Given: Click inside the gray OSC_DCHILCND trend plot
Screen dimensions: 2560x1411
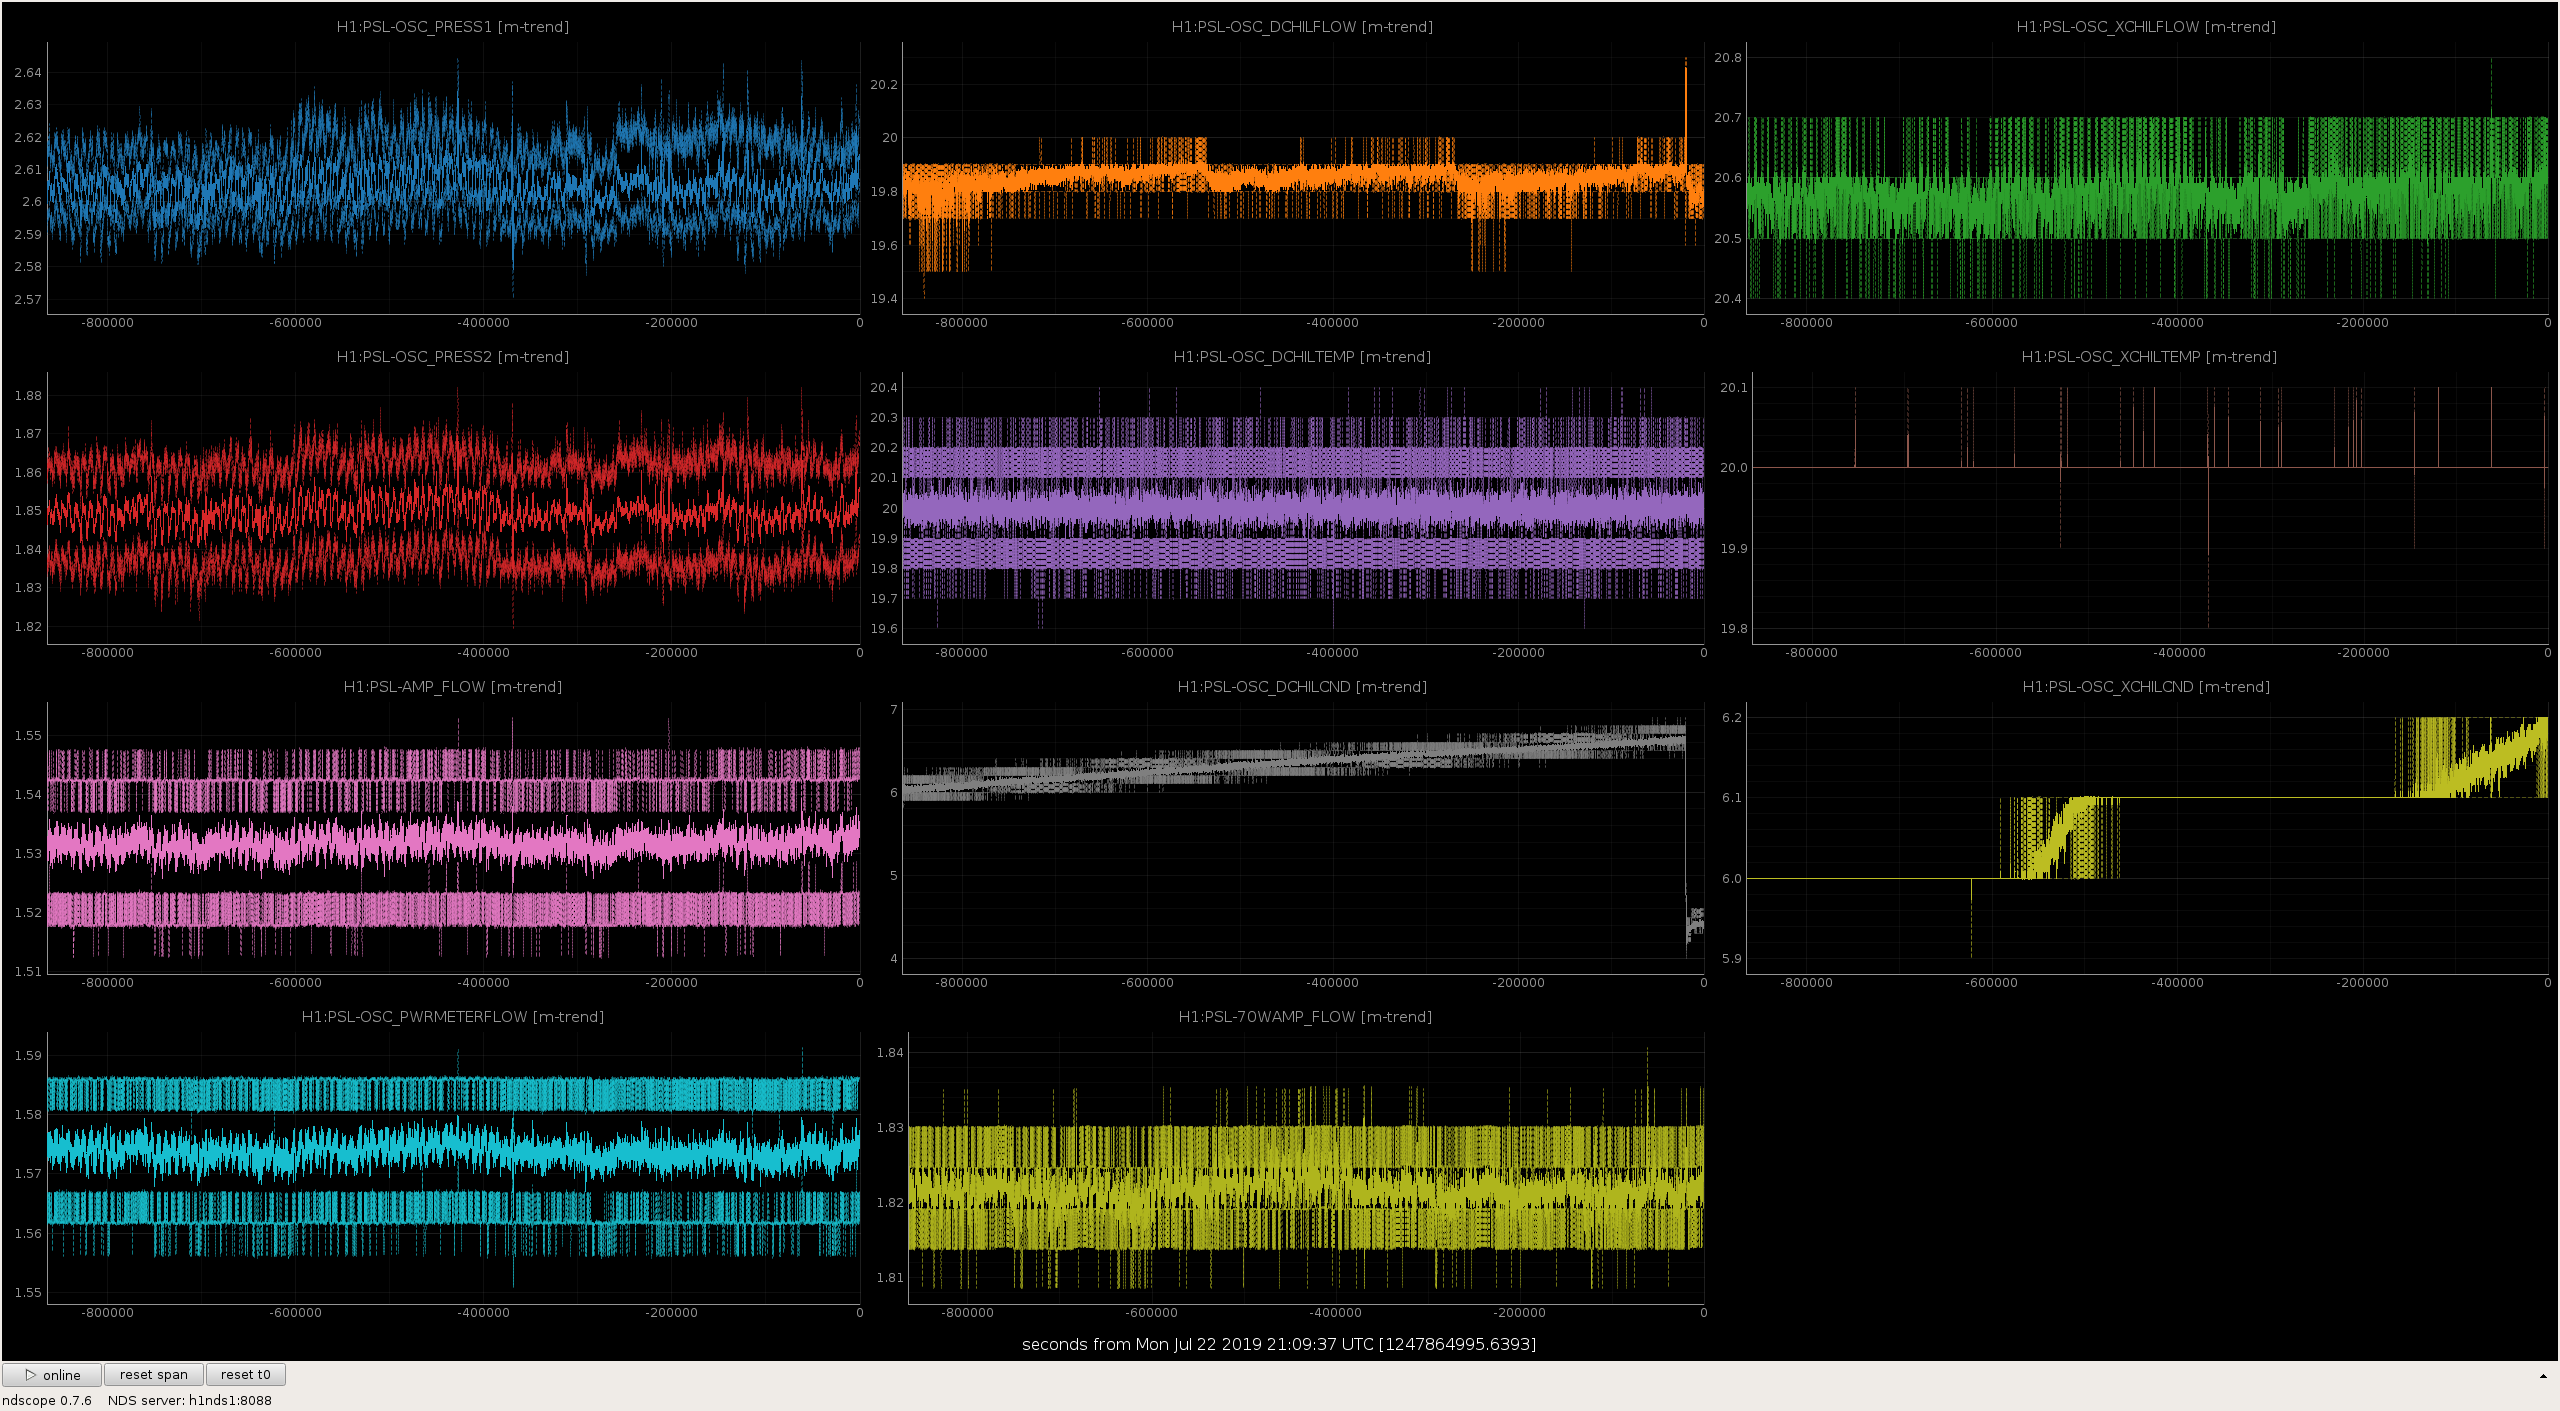Looking at the screenshot, I should [1303, 838].
